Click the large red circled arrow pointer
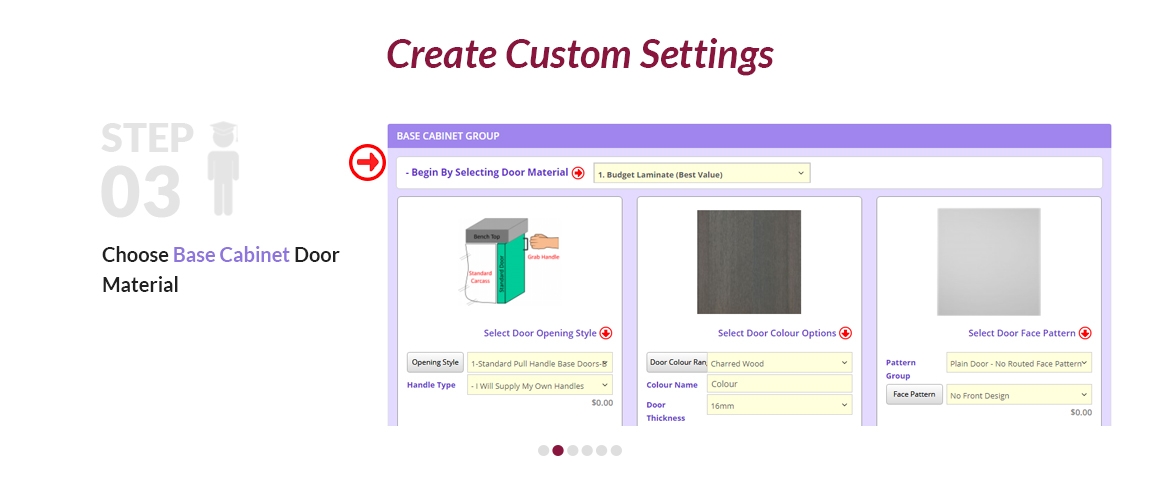 (x=367, y=162)
